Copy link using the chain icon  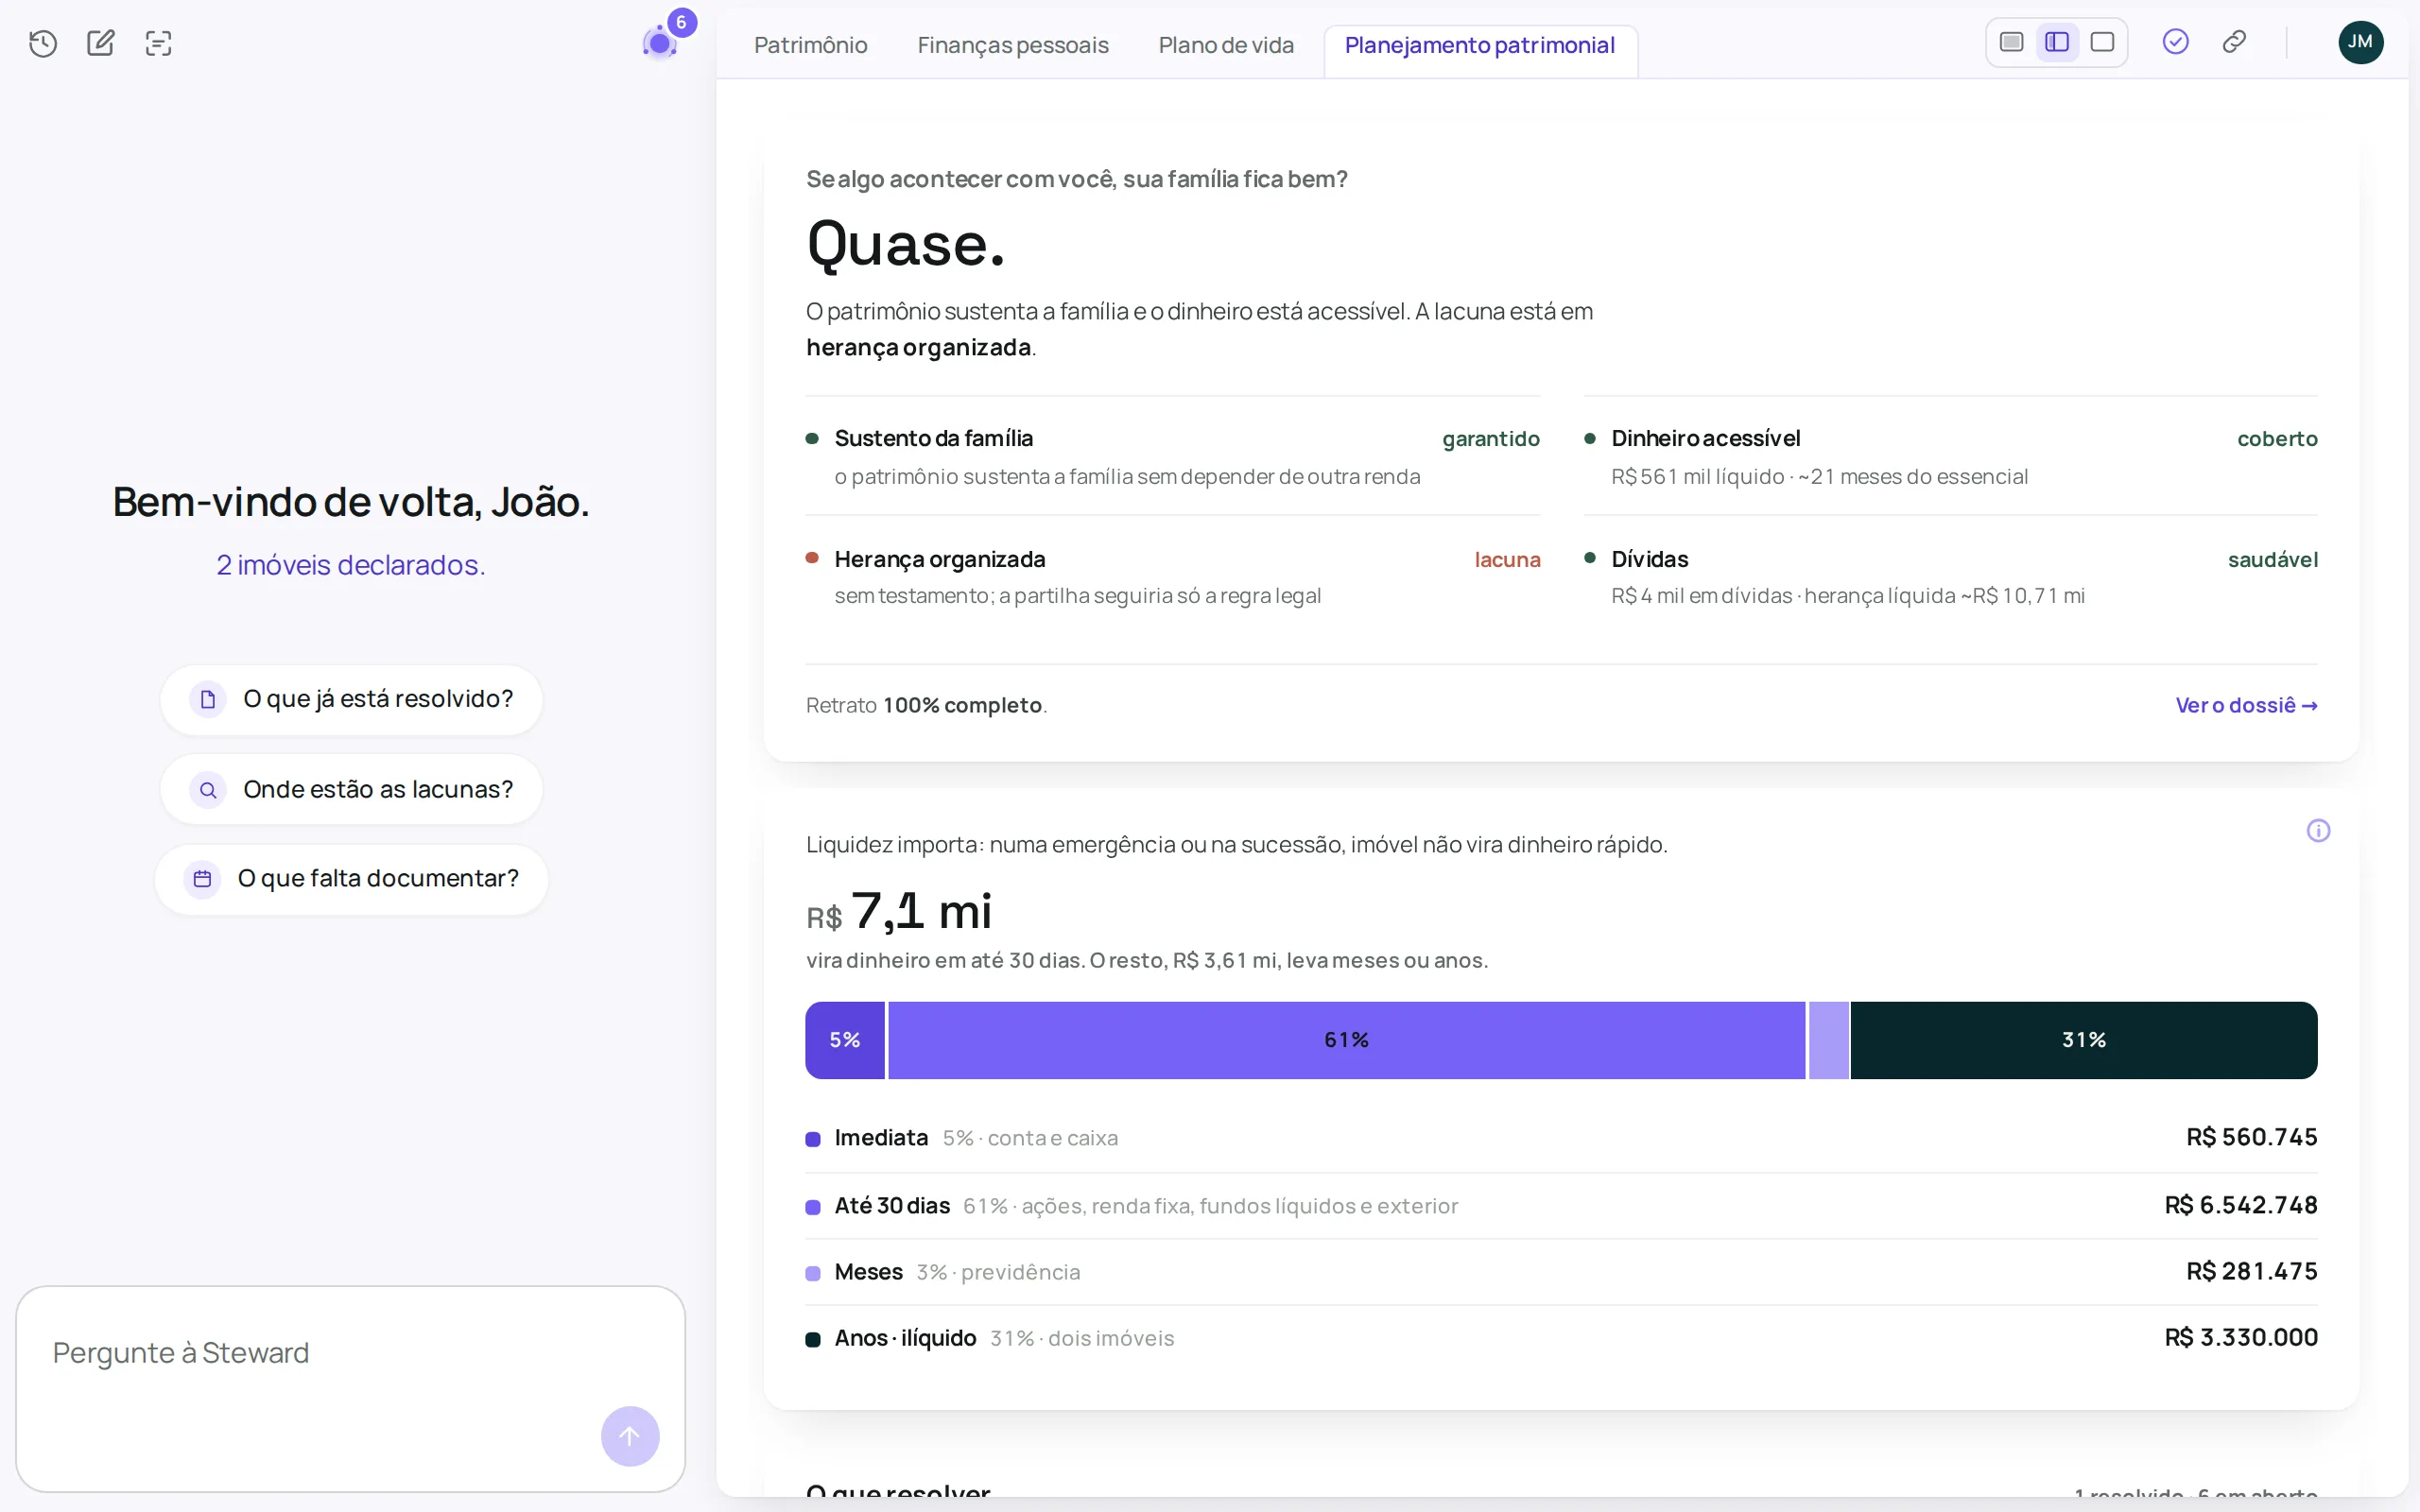2235,42
